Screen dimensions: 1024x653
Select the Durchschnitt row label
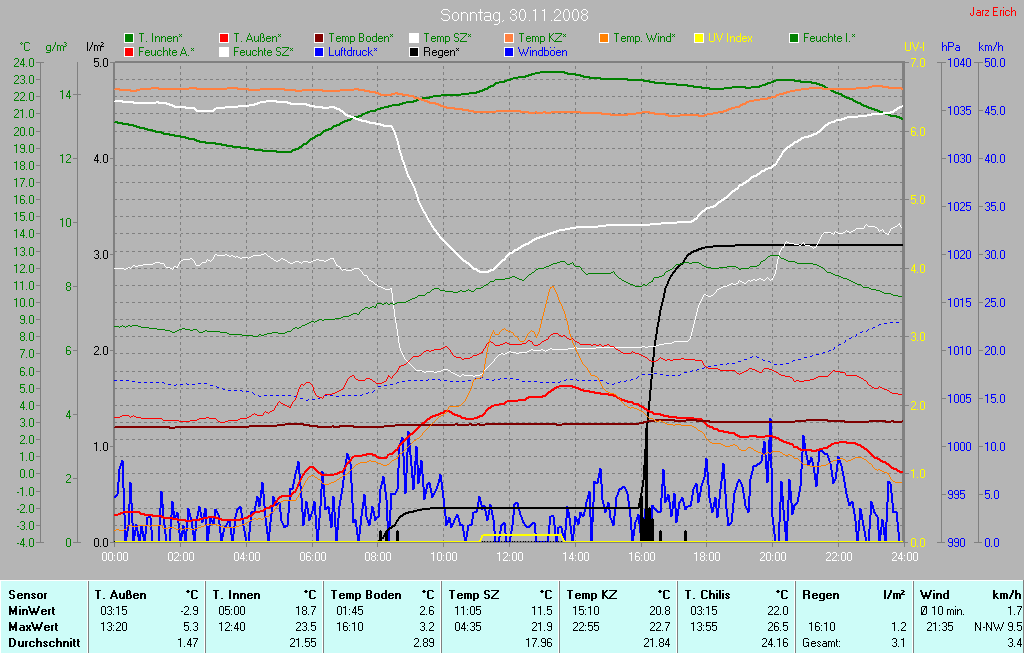44,643
